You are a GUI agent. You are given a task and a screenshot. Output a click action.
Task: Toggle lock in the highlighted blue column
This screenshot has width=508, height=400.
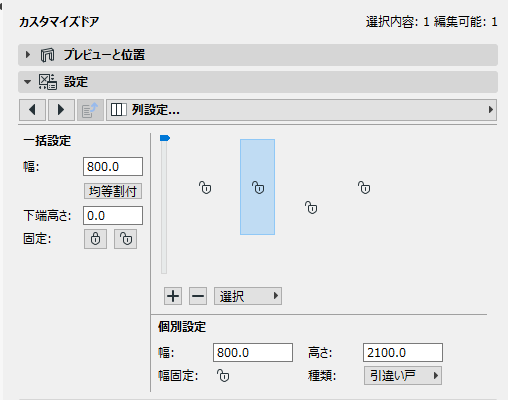point(258,188)
